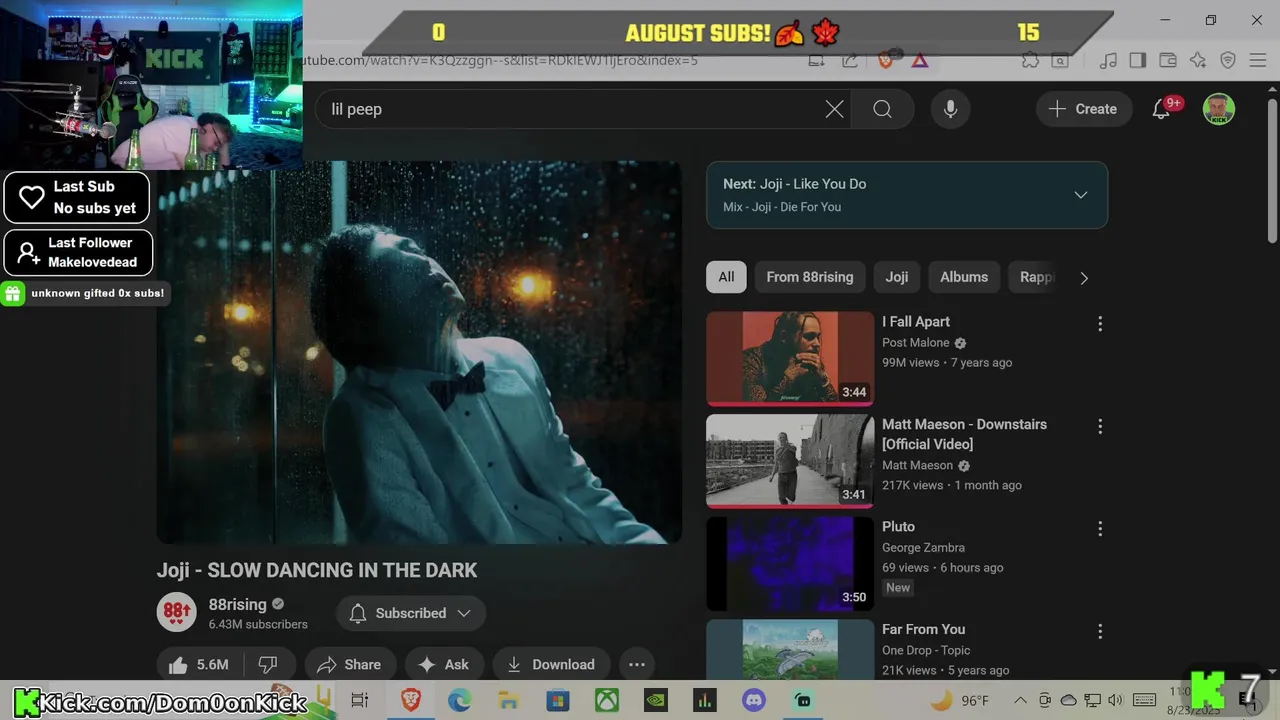Click the magnifier search button
The height and width of the screenshot is (720, 1280).
882,109
